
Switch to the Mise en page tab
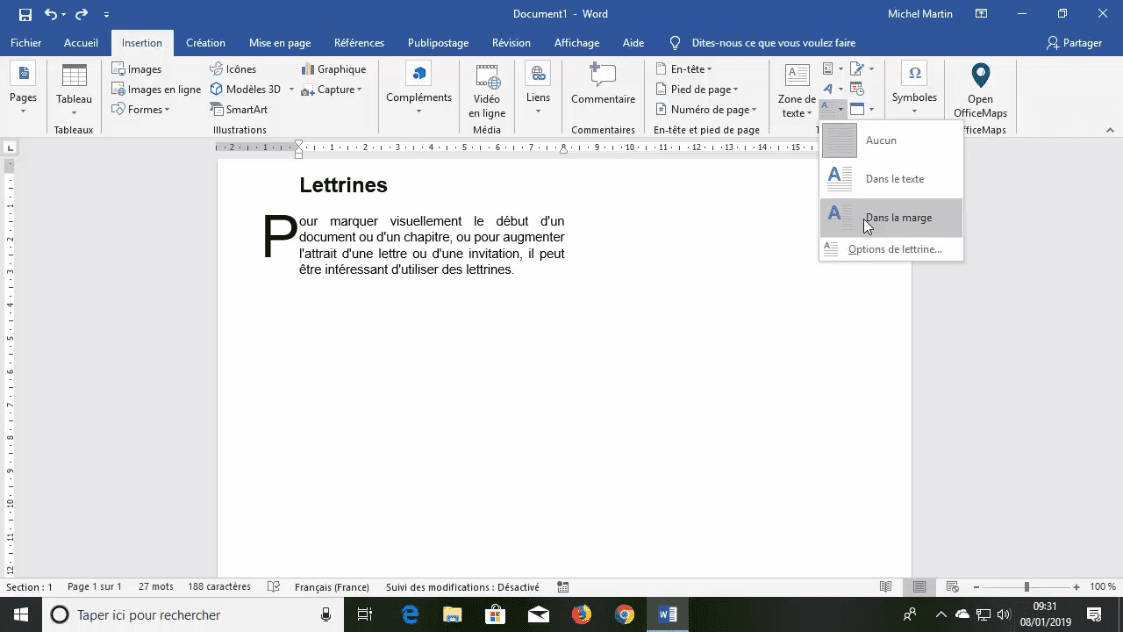(x=280, y=43)
